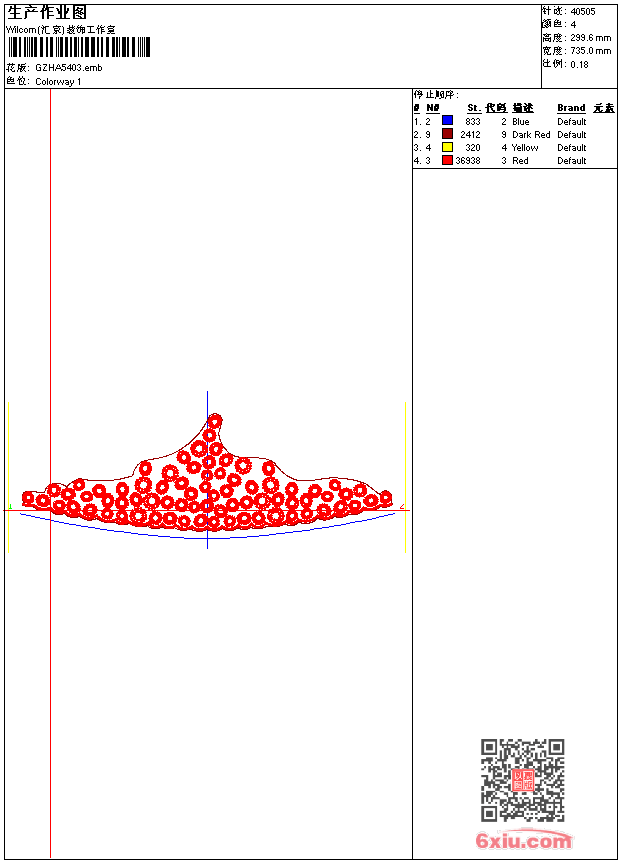620x860 pixels.
Task: Click the stop number 2. 9
Action: [422, 134]
